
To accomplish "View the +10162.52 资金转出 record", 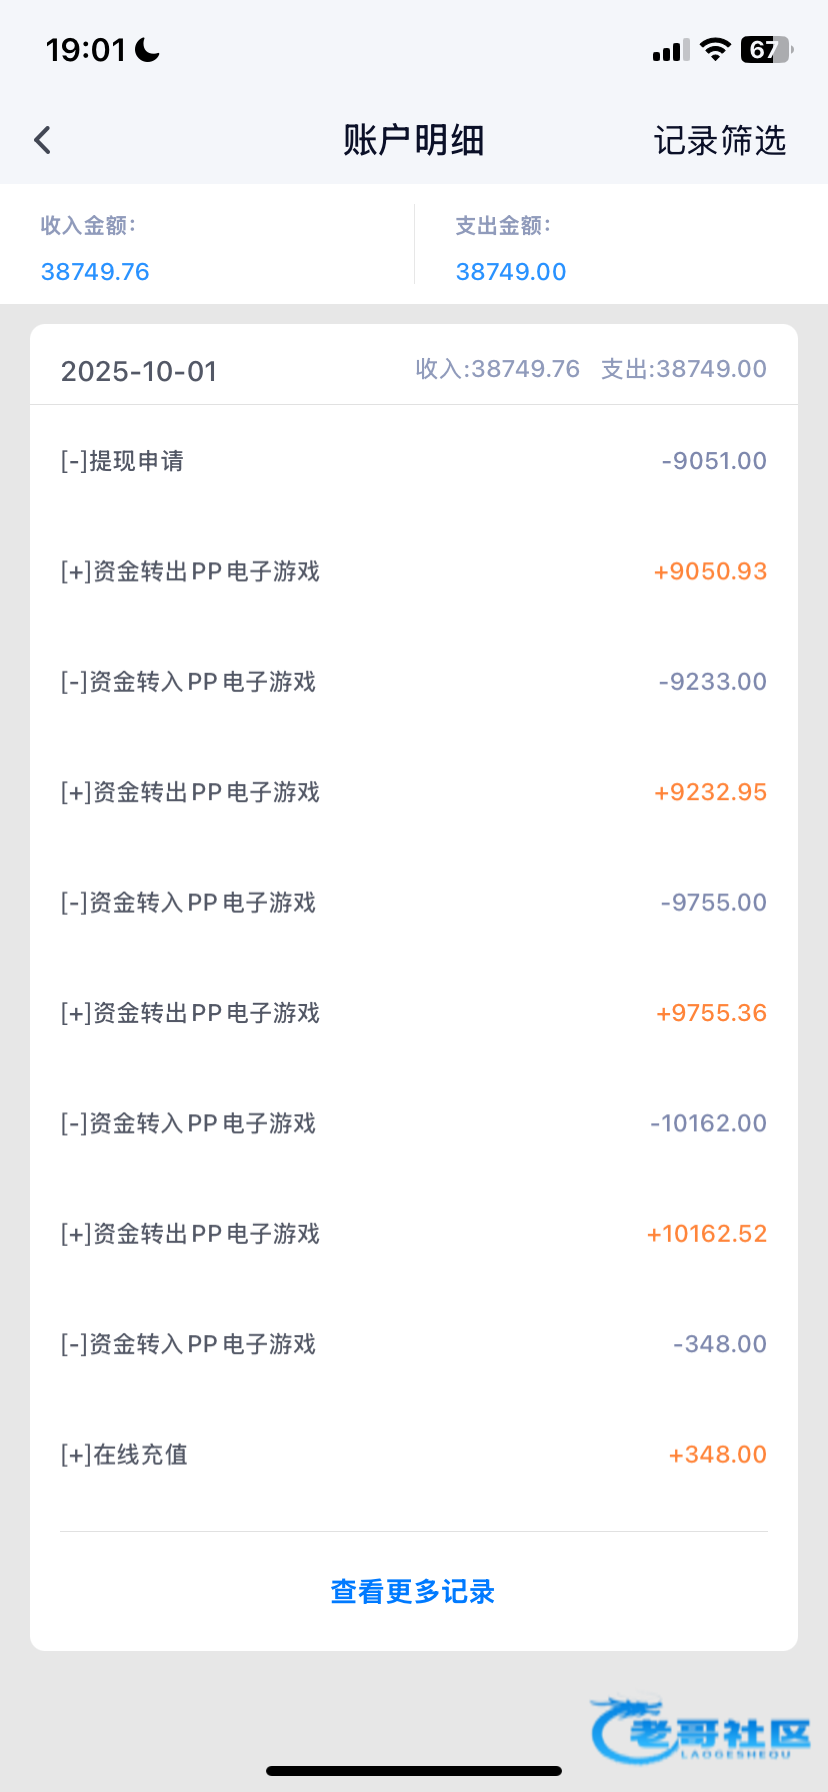I will [x=413, y=1234].
